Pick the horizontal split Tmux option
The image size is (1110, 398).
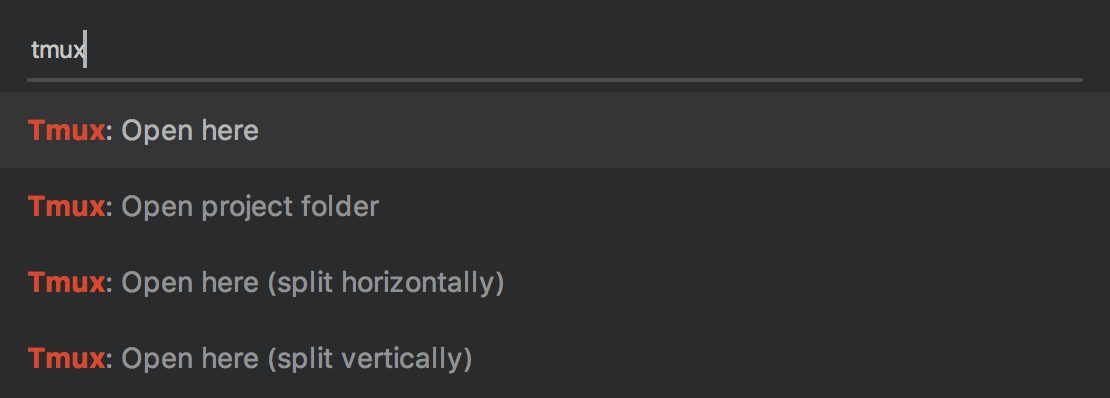tap(555, 283)
